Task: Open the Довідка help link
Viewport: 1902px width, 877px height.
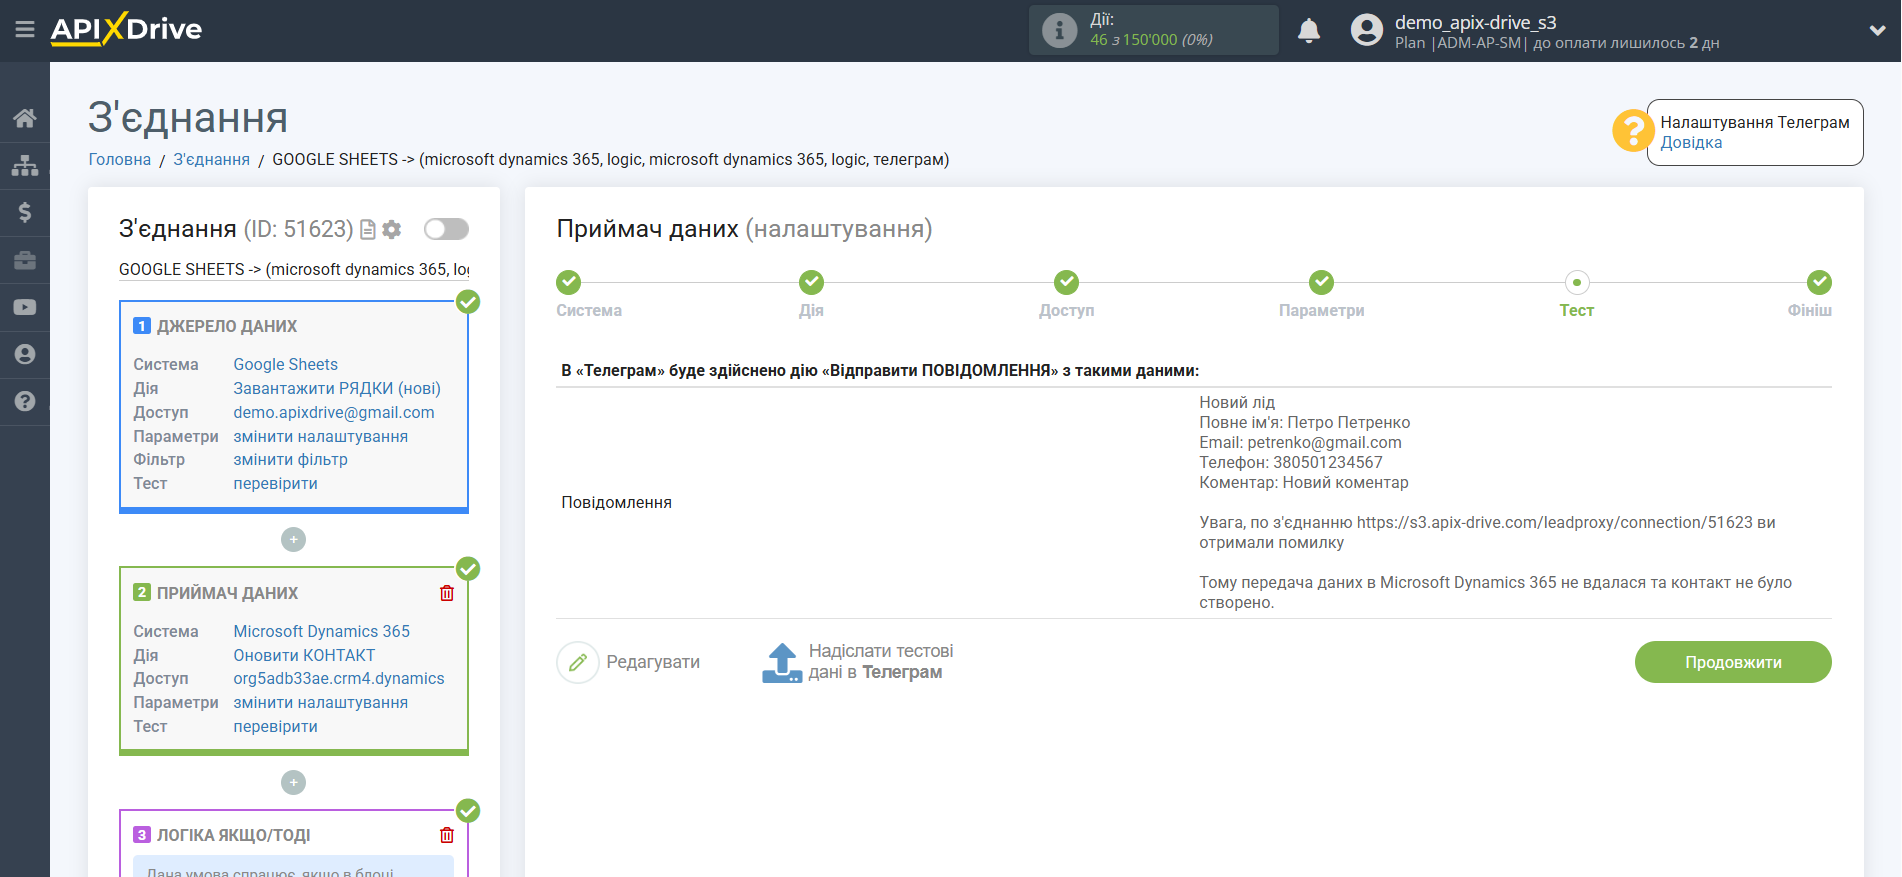Action: [x=1691, y=143]
